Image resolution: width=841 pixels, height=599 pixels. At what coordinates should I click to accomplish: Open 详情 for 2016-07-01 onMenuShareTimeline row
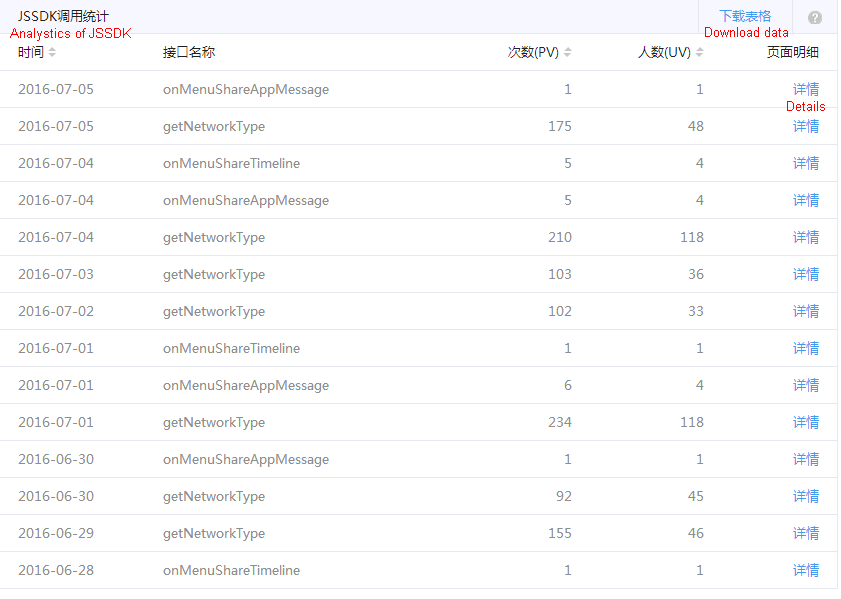[806, 348]
